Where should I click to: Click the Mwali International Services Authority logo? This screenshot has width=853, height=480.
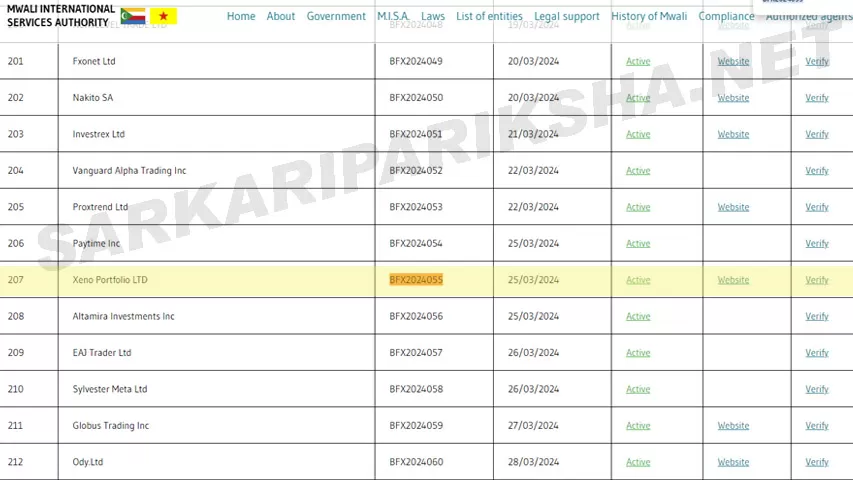coord(60,16)
